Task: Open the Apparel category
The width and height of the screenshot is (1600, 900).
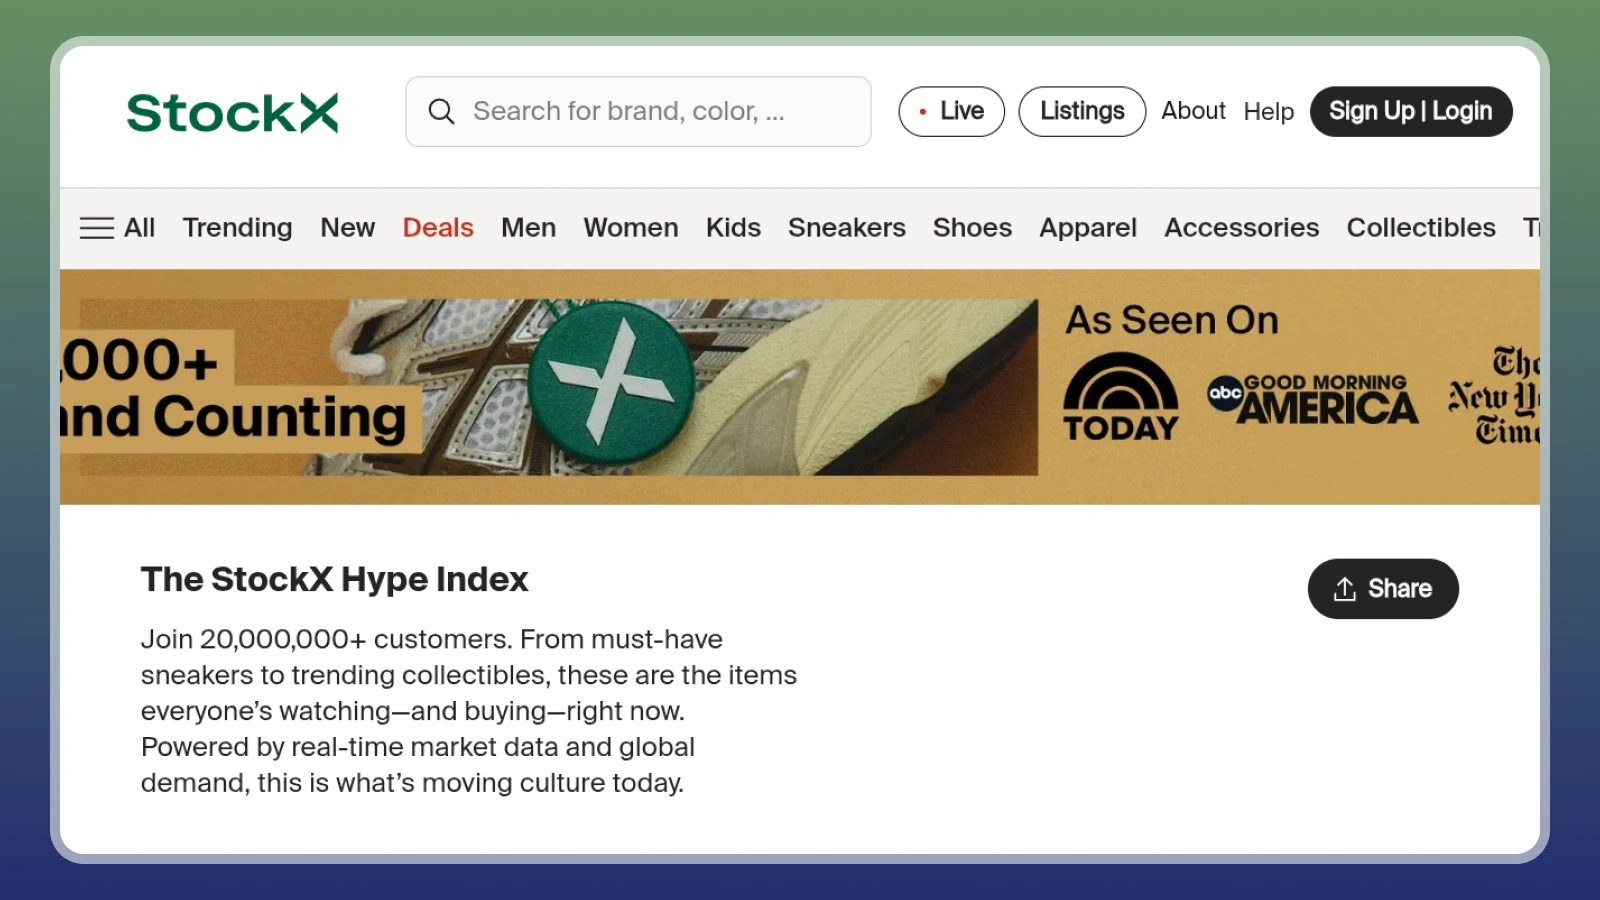Action: 1088,228
